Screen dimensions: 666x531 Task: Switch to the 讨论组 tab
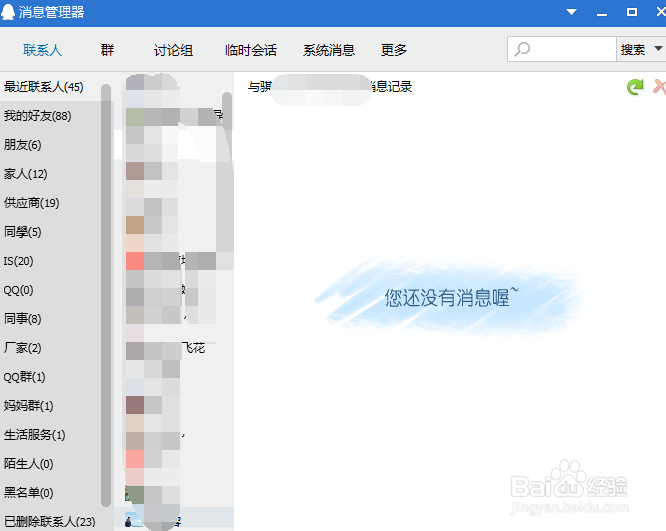(173, 50)
